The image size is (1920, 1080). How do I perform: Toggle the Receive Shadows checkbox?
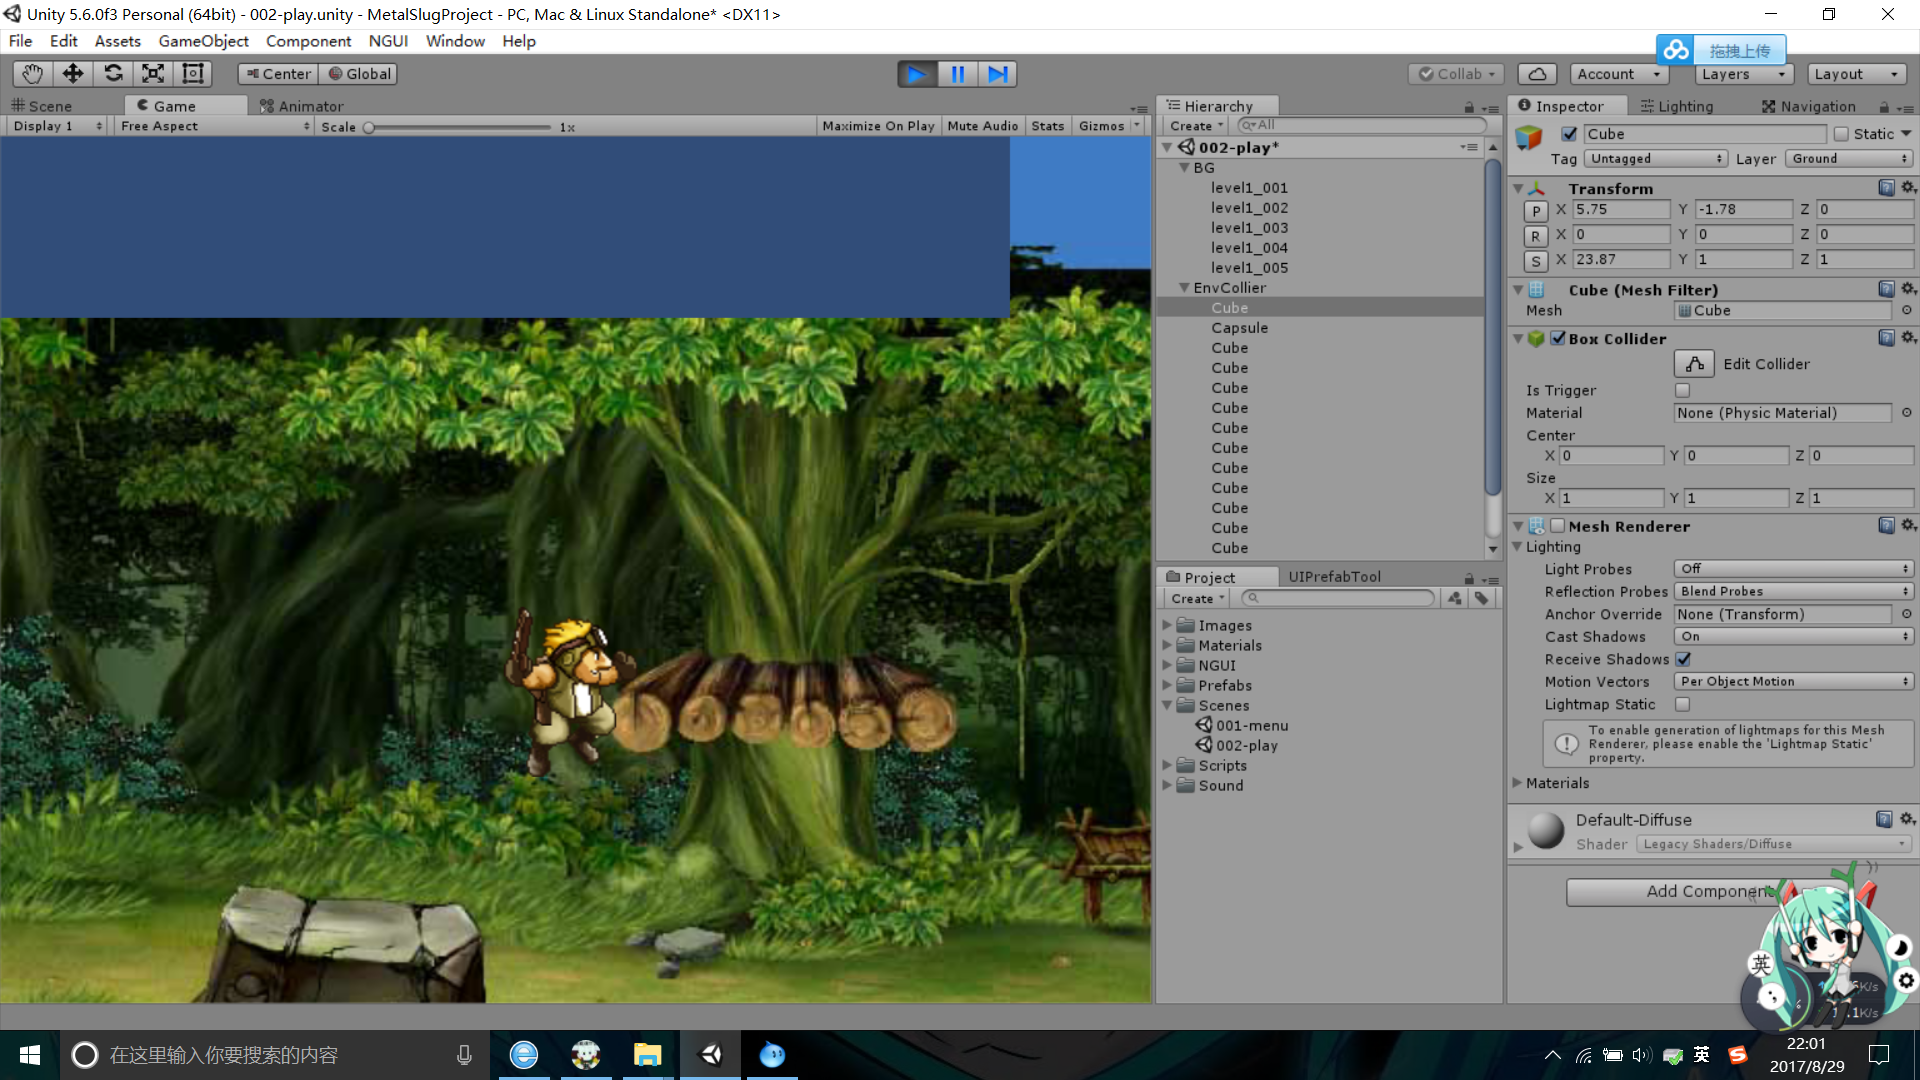[x=1683, y=659]
